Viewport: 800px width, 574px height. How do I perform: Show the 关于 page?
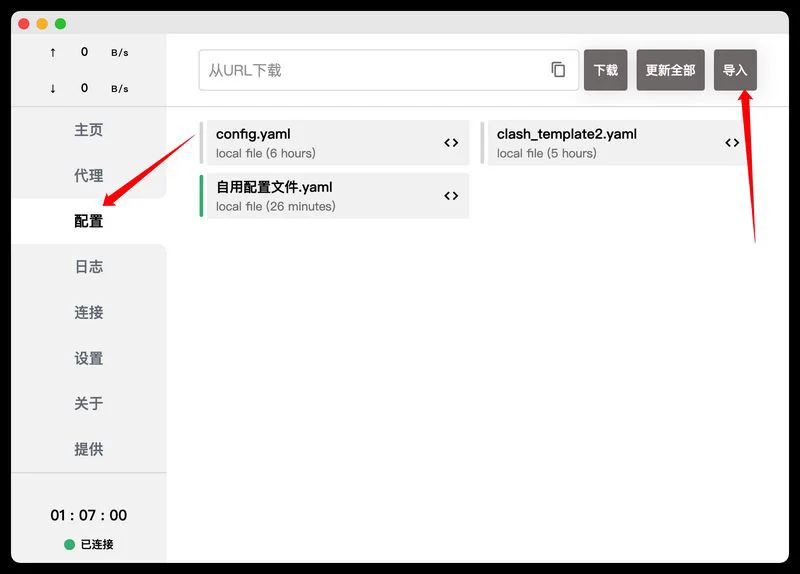coord(89,404)
